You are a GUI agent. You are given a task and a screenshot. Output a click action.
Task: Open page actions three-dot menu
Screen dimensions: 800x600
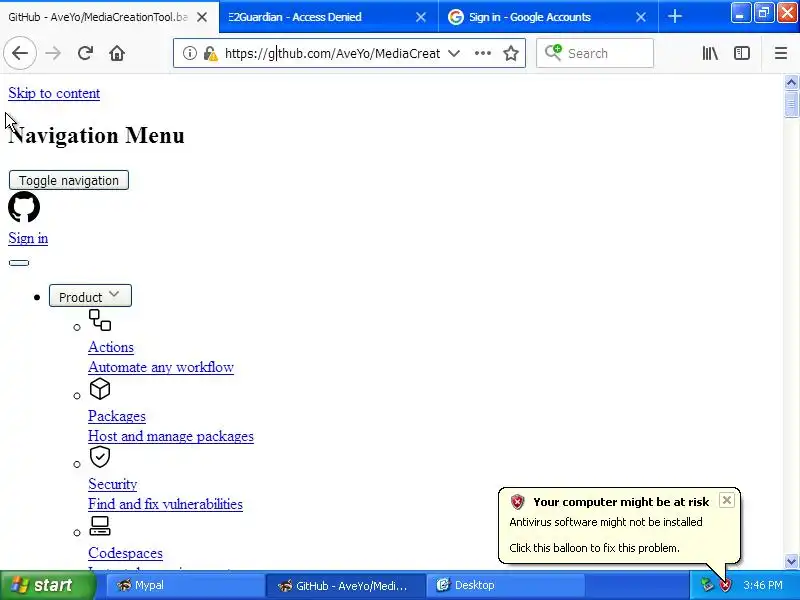[x=483, y=53]
